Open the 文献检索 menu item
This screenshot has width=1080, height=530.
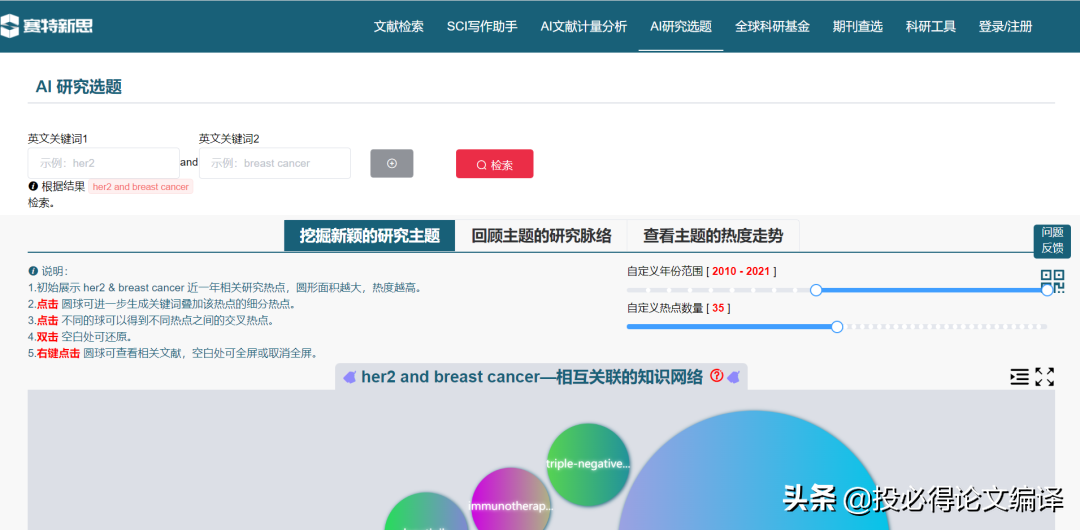point(399,27)
